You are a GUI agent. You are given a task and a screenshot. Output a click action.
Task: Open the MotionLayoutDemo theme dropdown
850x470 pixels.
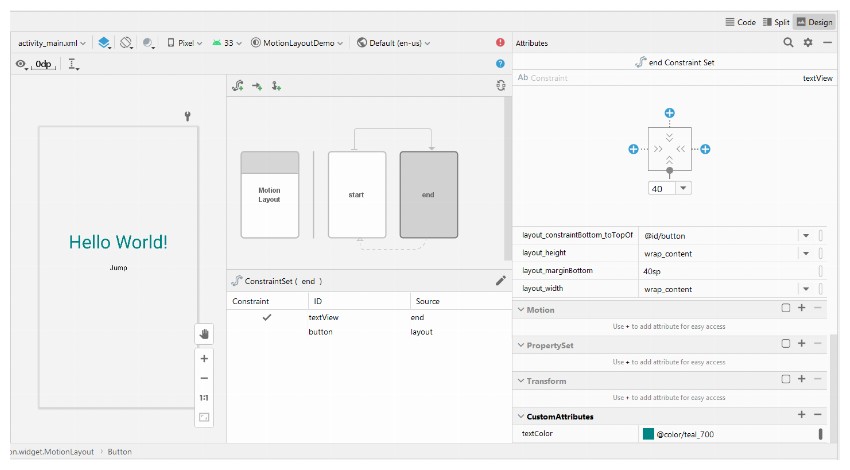(x=297, y=43)
